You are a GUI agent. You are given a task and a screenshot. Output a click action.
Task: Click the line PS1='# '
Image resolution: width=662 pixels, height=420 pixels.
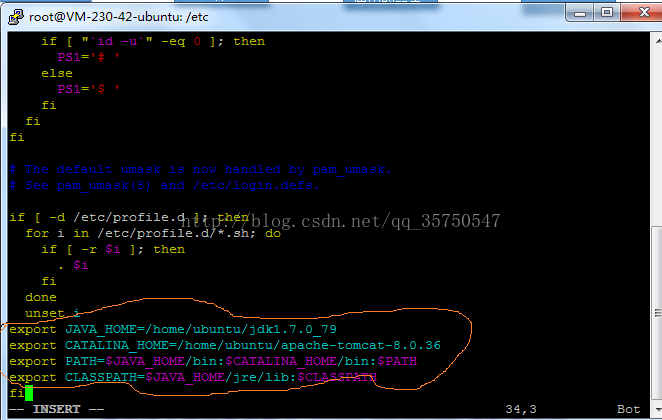point(89,57)
